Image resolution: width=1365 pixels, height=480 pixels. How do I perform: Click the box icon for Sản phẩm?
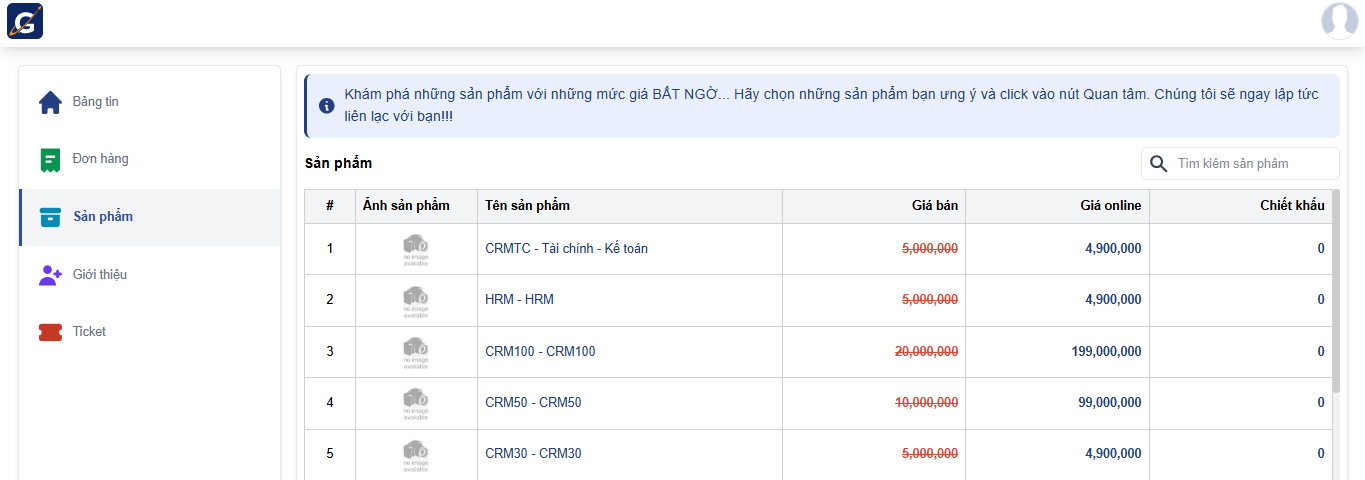point(50,217)
